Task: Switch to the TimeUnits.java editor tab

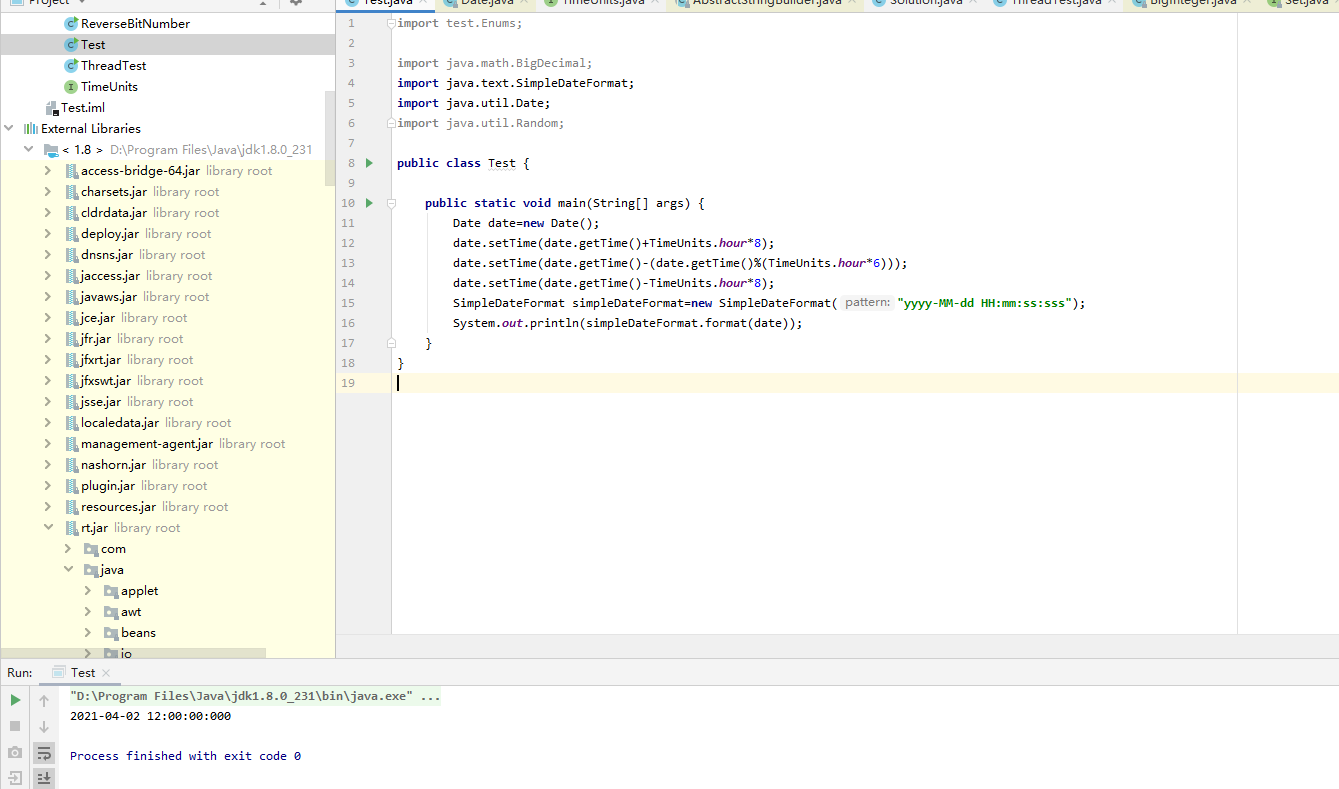Action: (602, 4)
